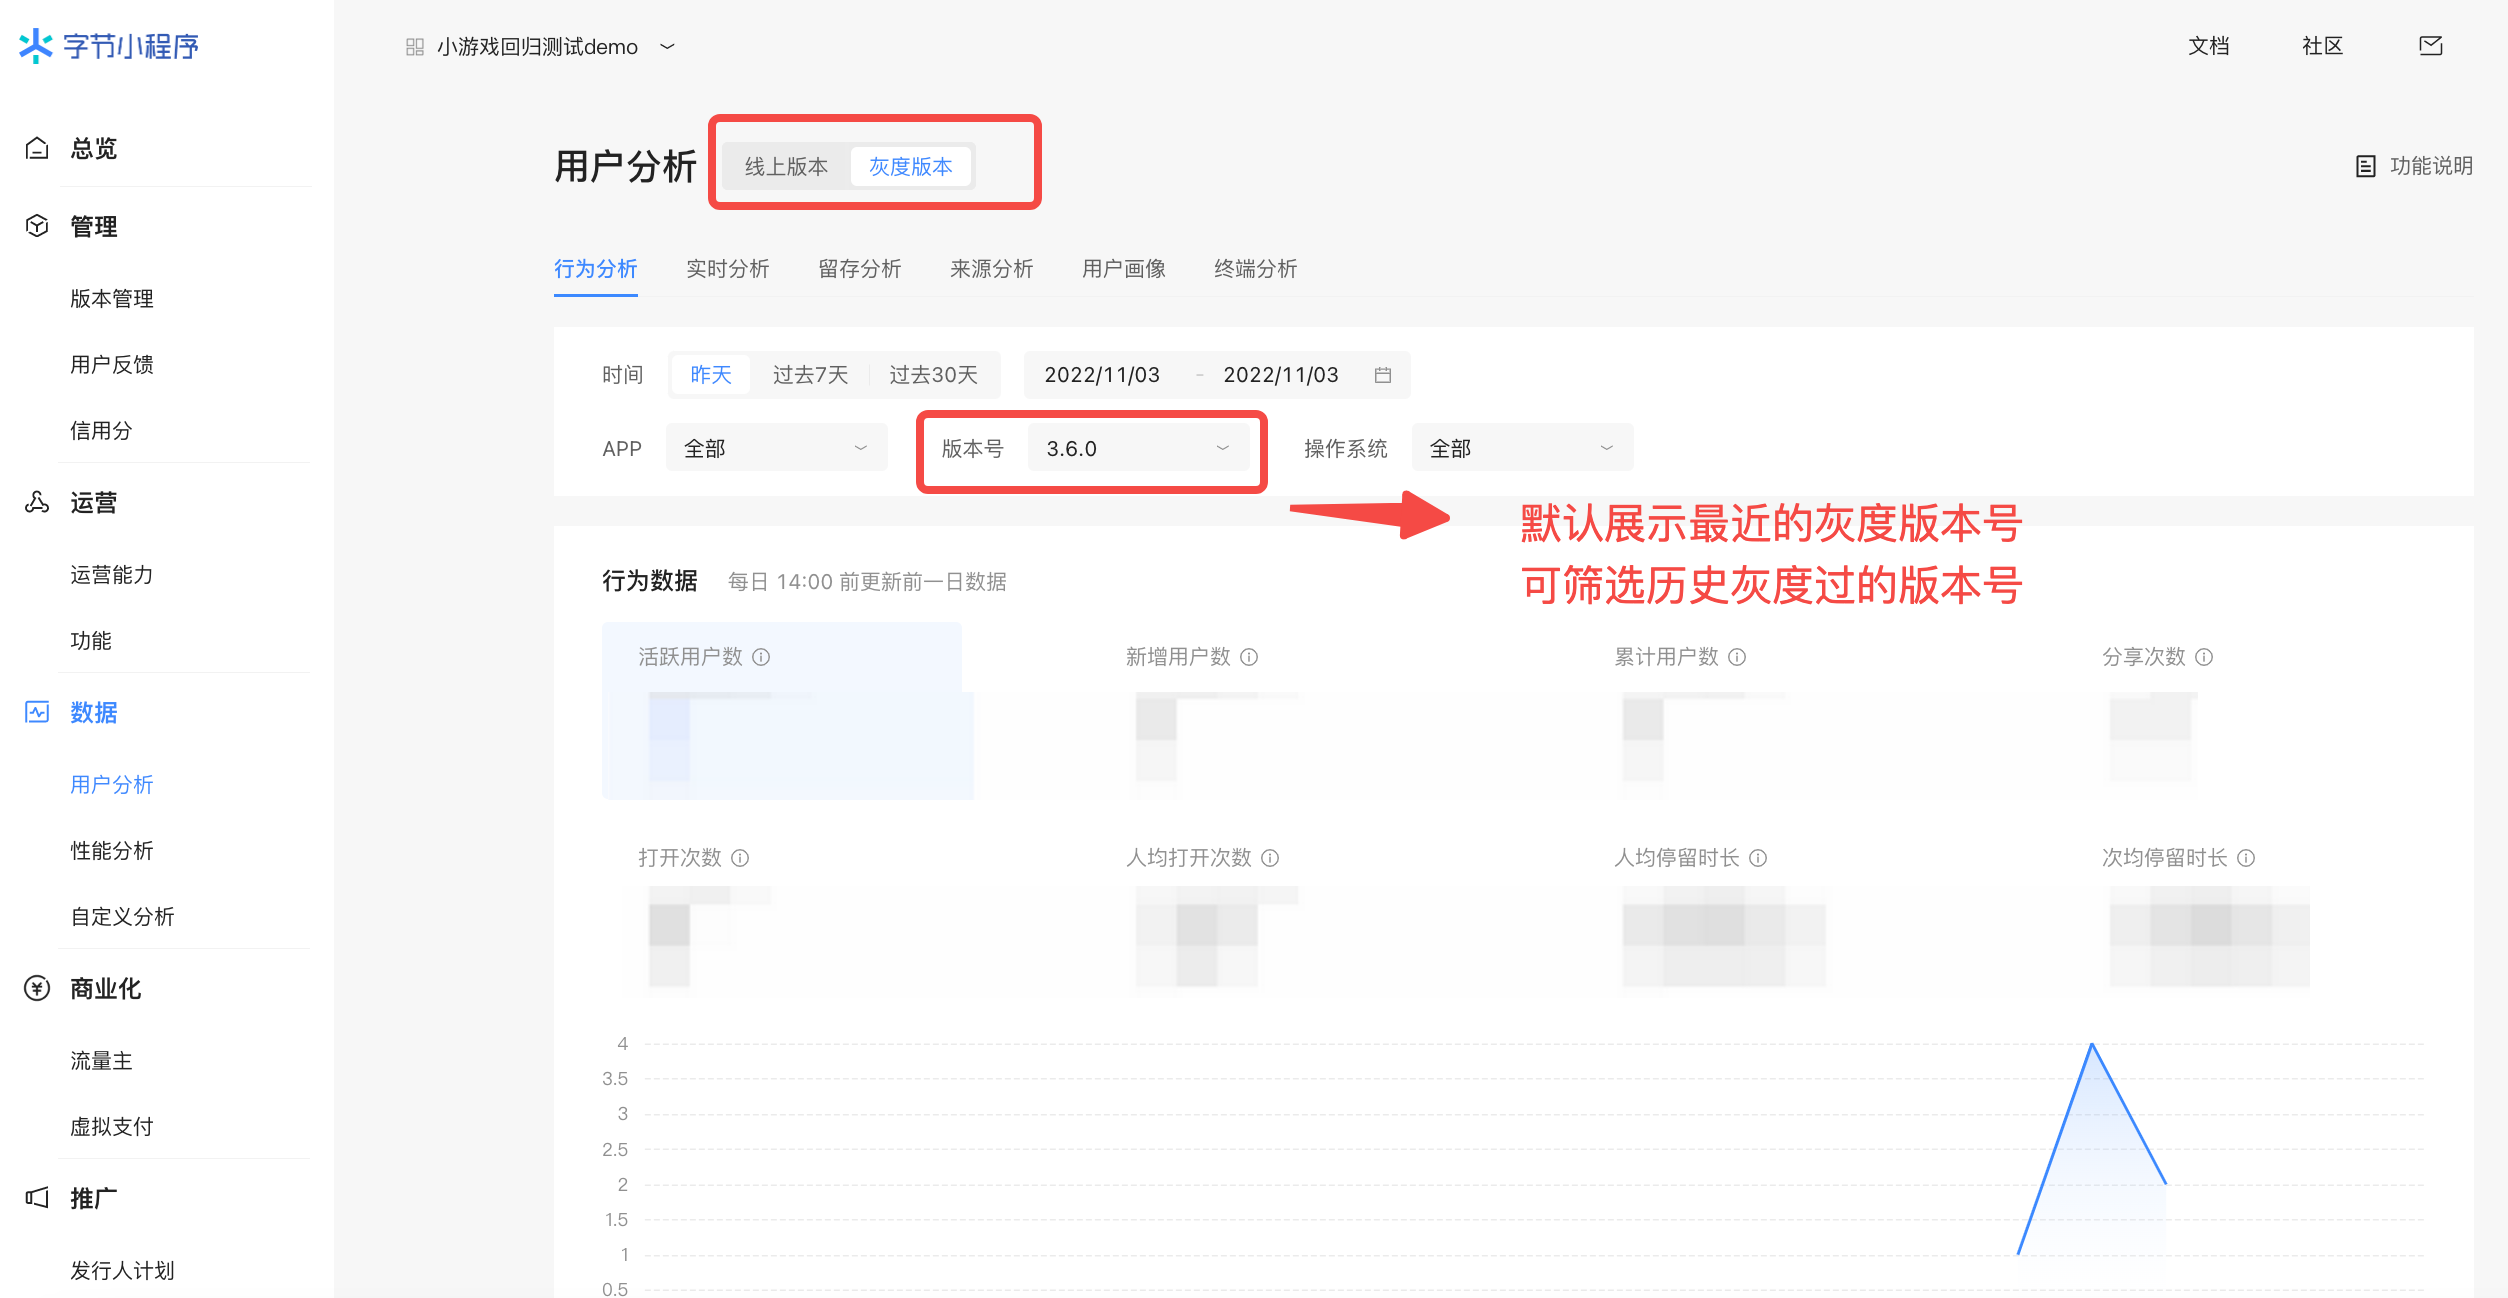
Task: Open 发行人计划 in sidebar
Action: 122,1270
